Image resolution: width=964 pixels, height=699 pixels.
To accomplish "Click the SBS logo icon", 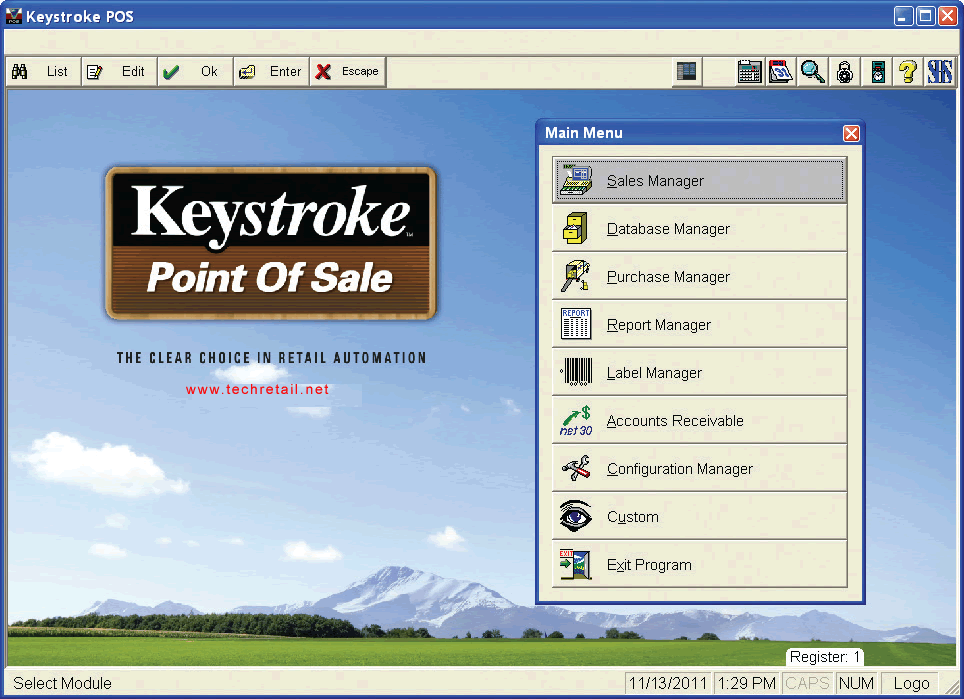I will (939, 72).
